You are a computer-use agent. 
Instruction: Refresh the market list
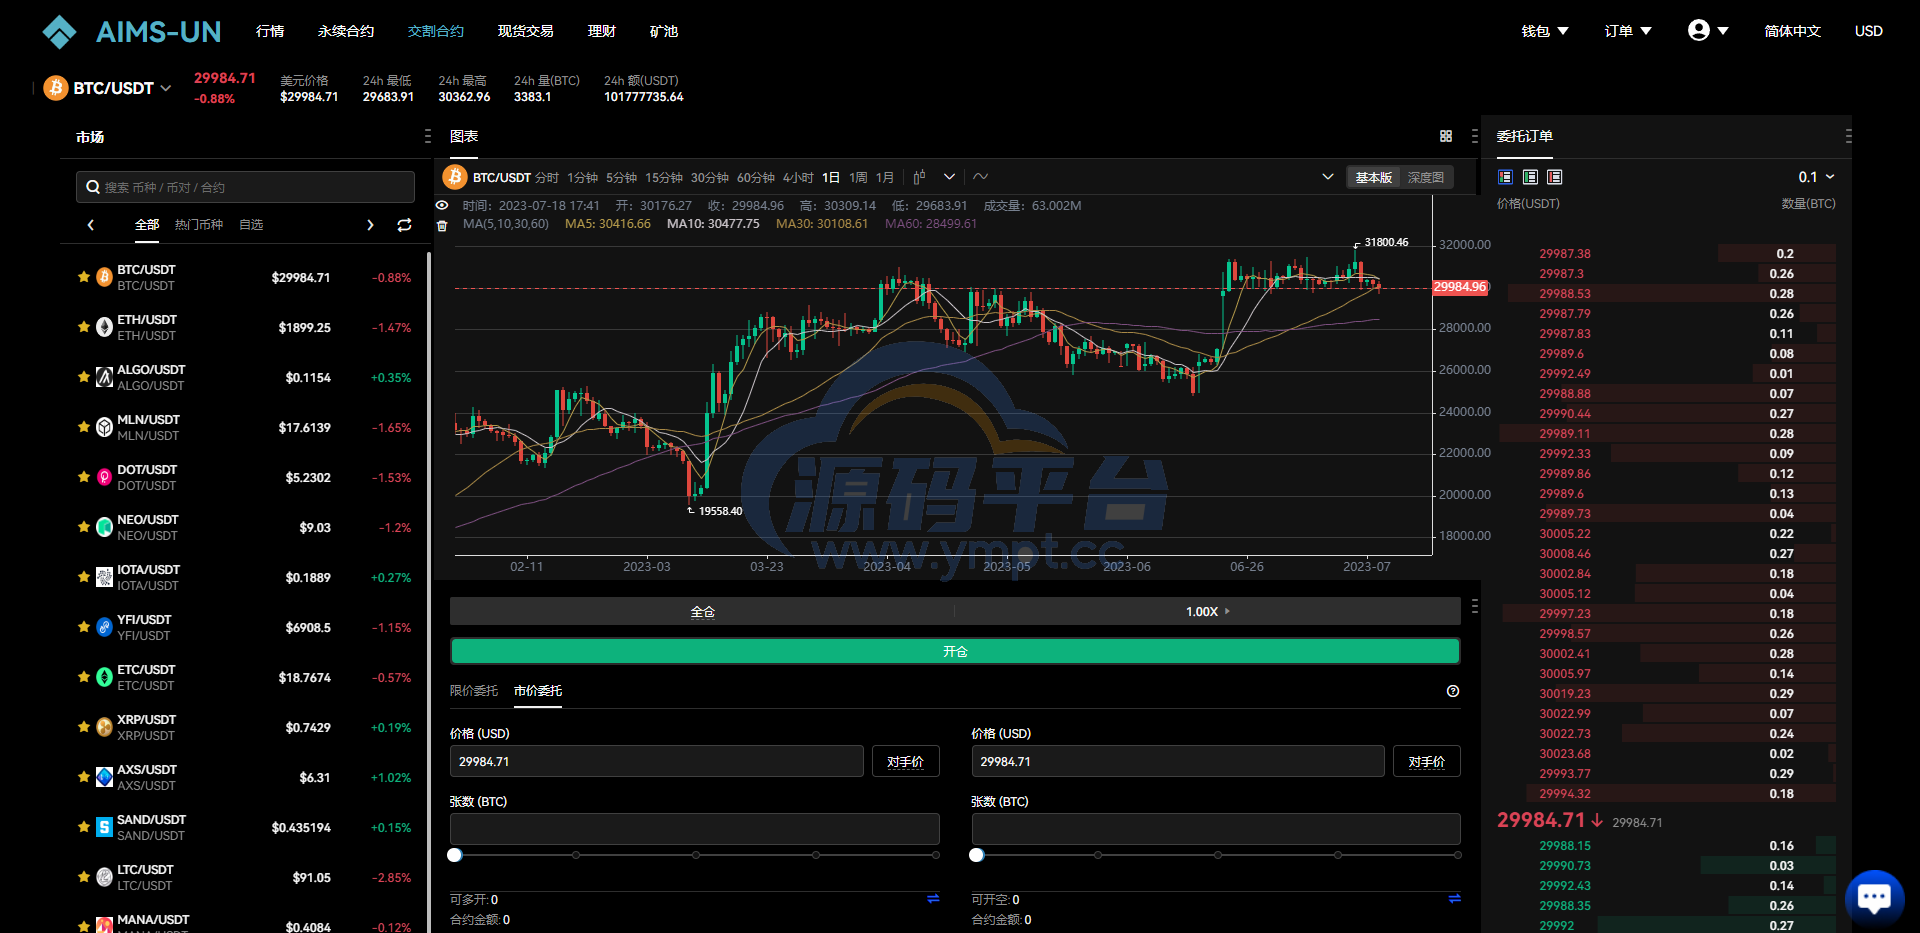(x=404, y=225)
